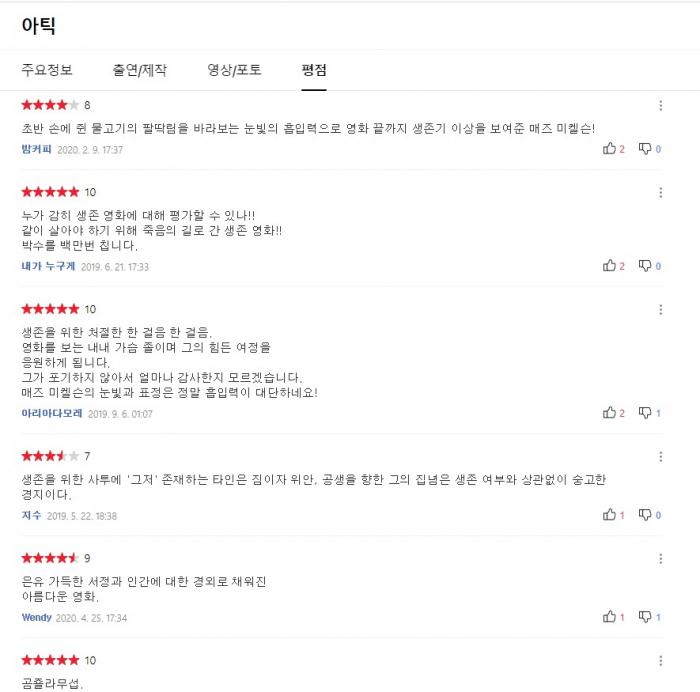Image resolution: width=700 pixels, height=692 pixels.
Task: Open more options for 밤커피's review
Action: click(660, 105)
